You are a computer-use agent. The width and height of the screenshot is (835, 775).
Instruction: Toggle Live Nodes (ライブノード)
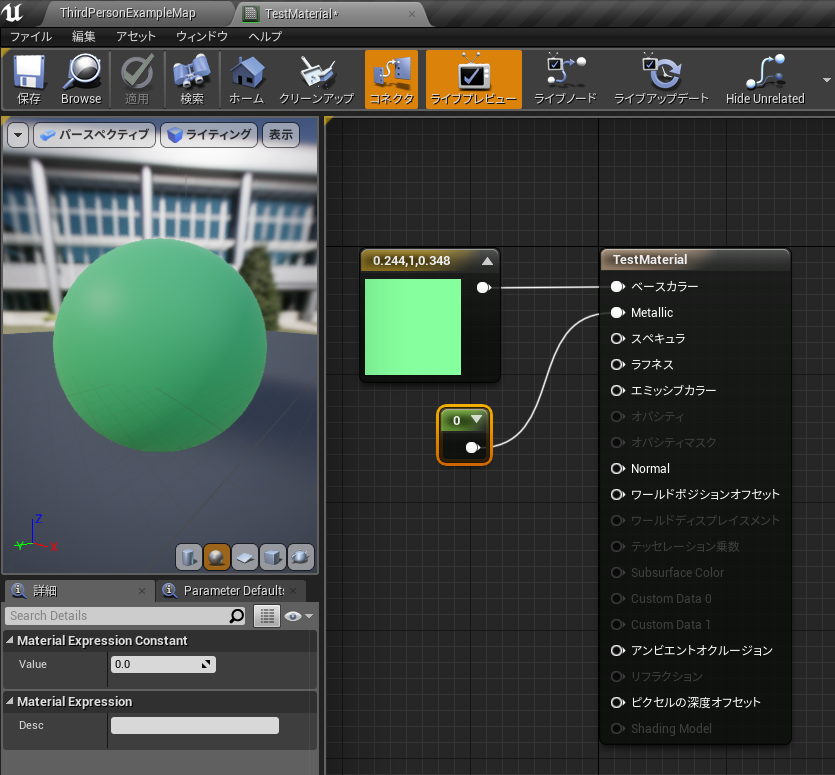[x=565, y=79]
